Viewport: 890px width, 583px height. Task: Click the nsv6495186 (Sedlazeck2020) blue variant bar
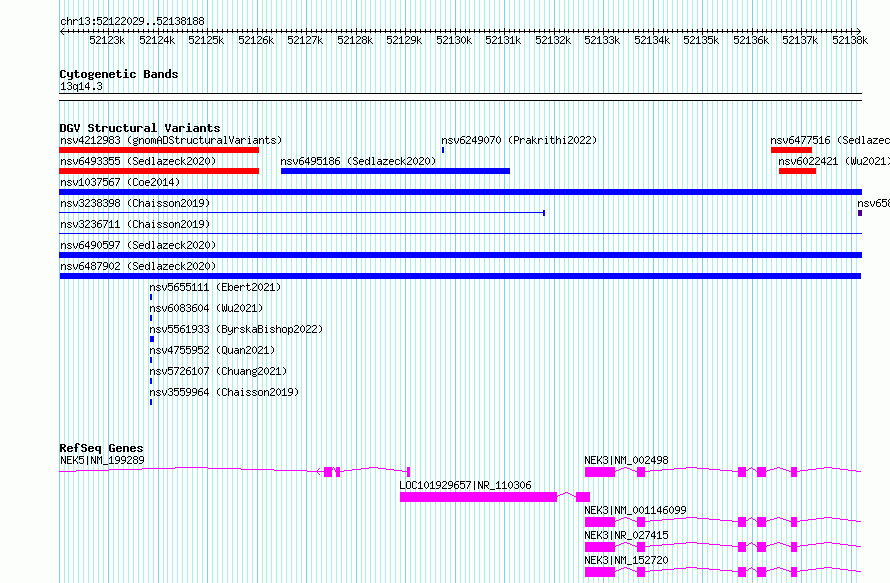pos(395,171)
